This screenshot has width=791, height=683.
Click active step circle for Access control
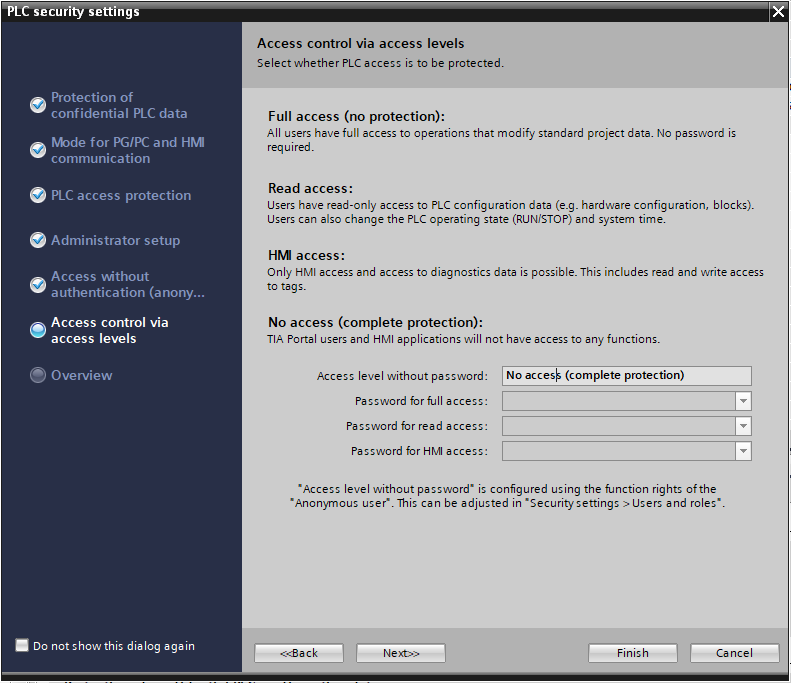[38, 330]
